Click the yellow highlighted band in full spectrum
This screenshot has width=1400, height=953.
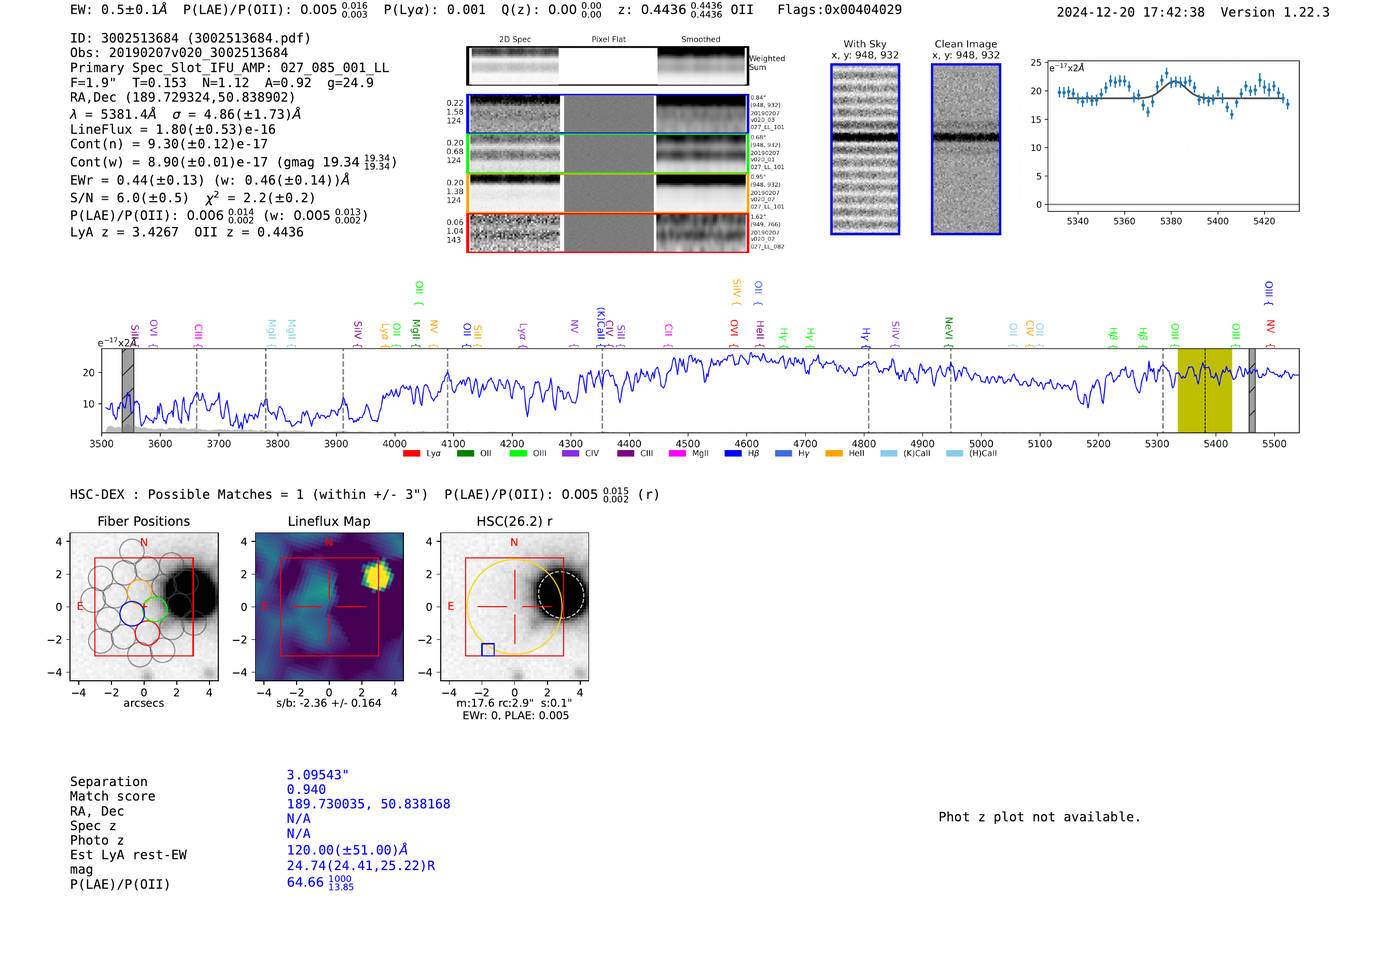(1204, 391)
